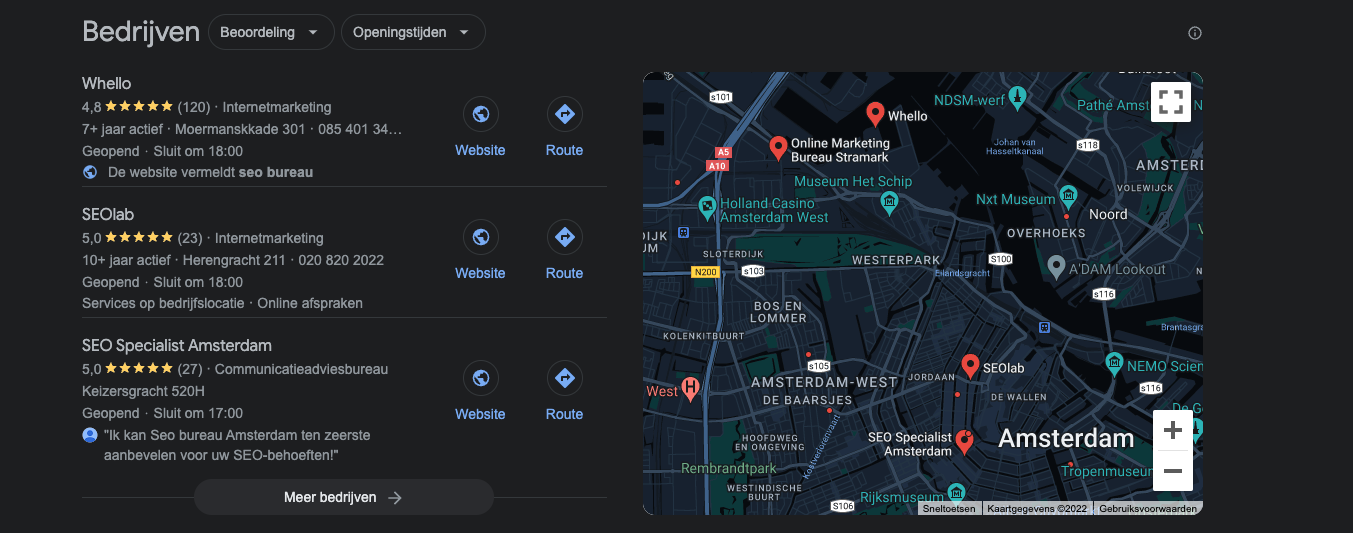Image resolution: width=1353 pixels, height=533 pixels.
Task: Select the SEO Specialist Amsterdam map pin
Action: tap(965, 441)
